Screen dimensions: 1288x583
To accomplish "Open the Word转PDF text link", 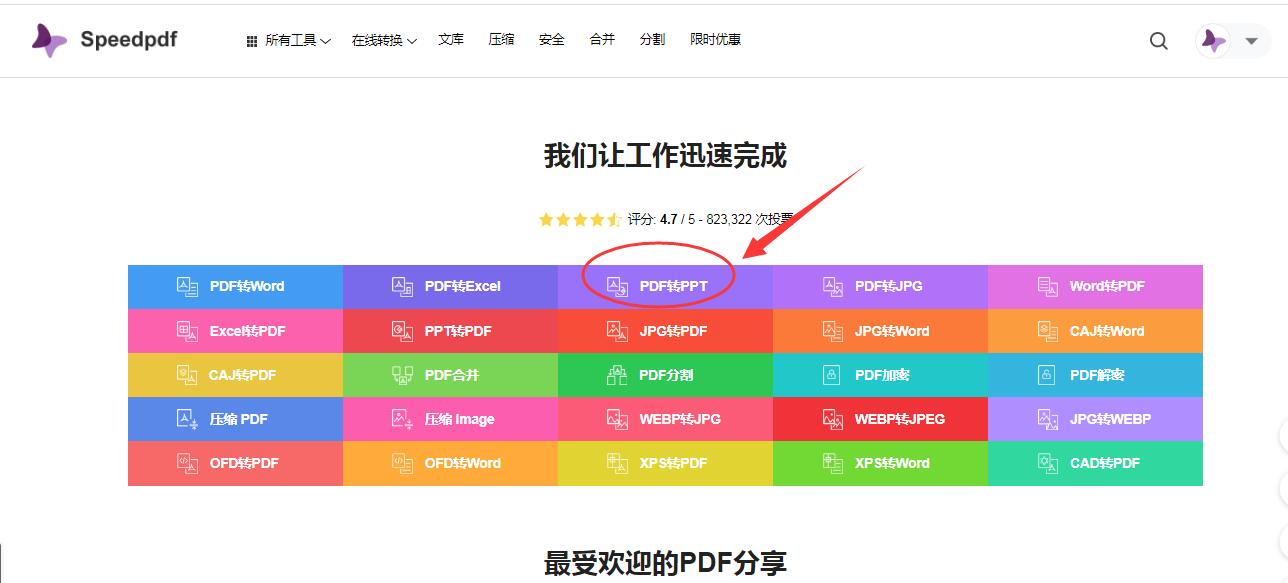I will click(1107, 286).
